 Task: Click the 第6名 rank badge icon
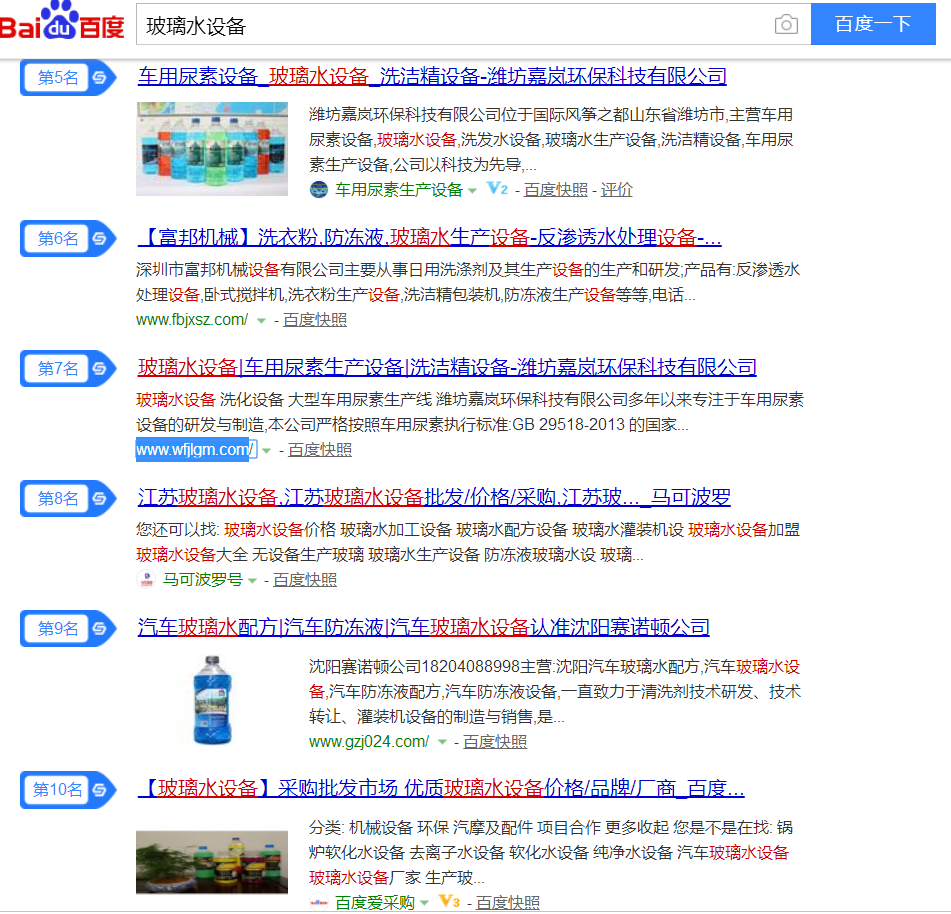68,238
